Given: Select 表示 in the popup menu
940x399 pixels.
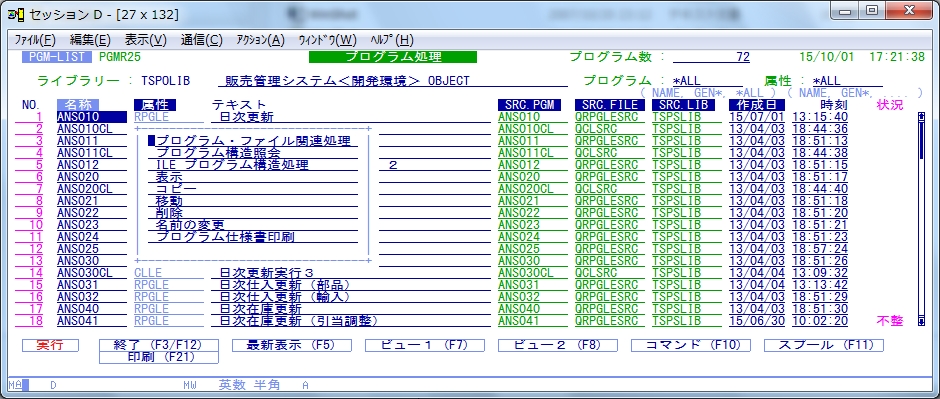Looking at the screenshot, I should click(x=253, y=177).
